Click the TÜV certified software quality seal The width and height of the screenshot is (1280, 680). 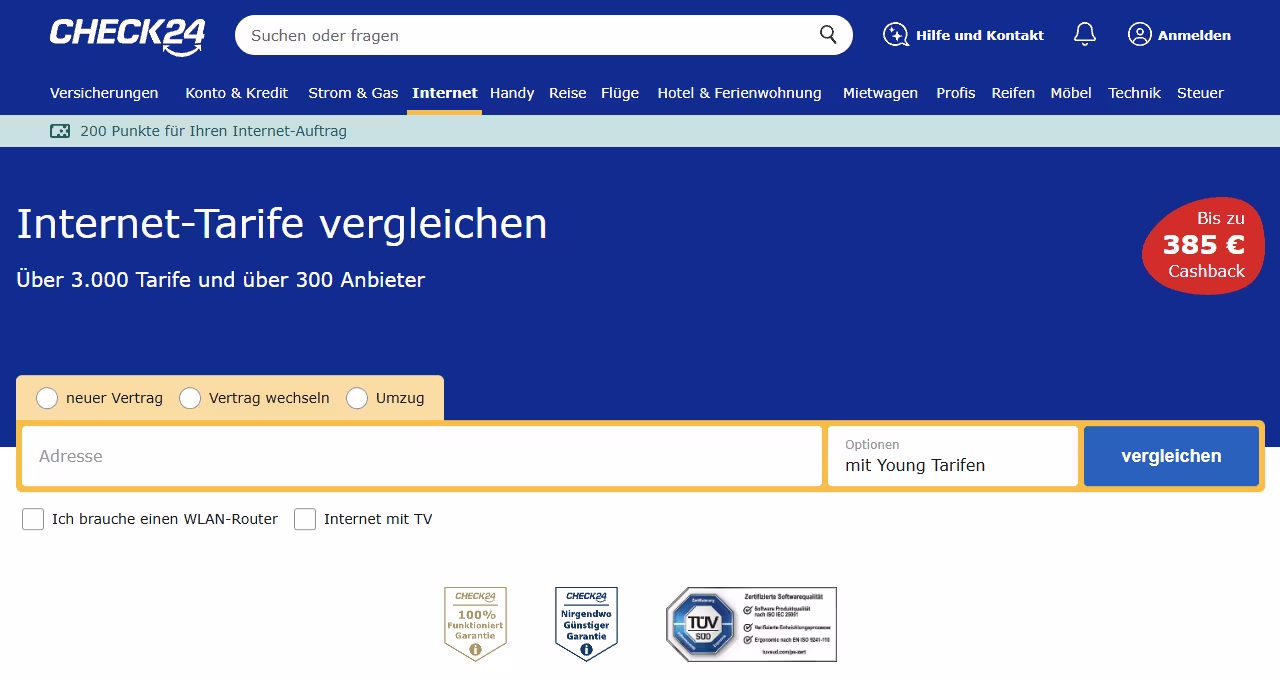click(751, 624)
